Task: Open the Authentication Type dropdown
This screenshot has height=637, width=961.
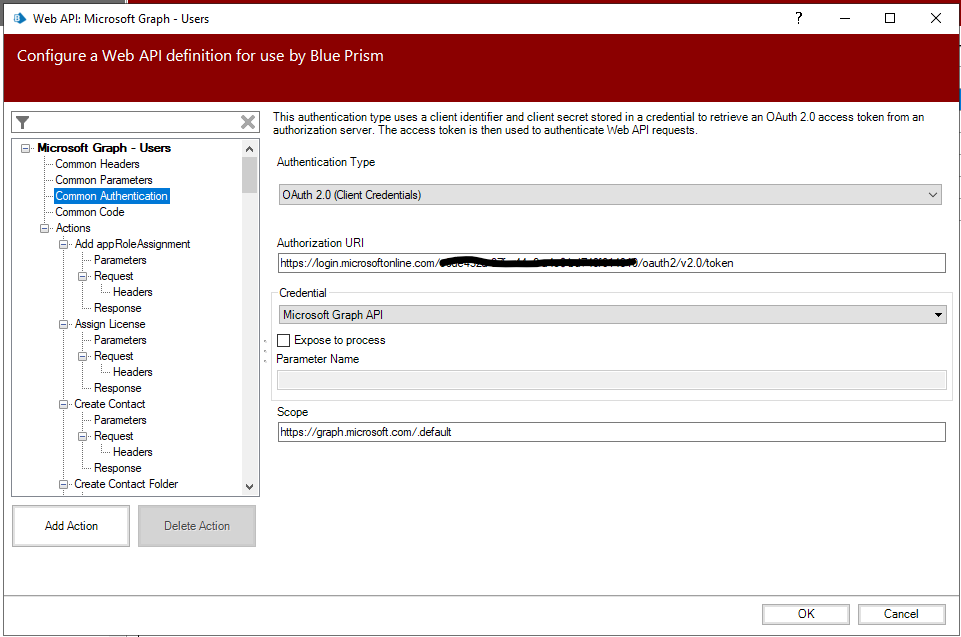Action: tap(609, 195)
